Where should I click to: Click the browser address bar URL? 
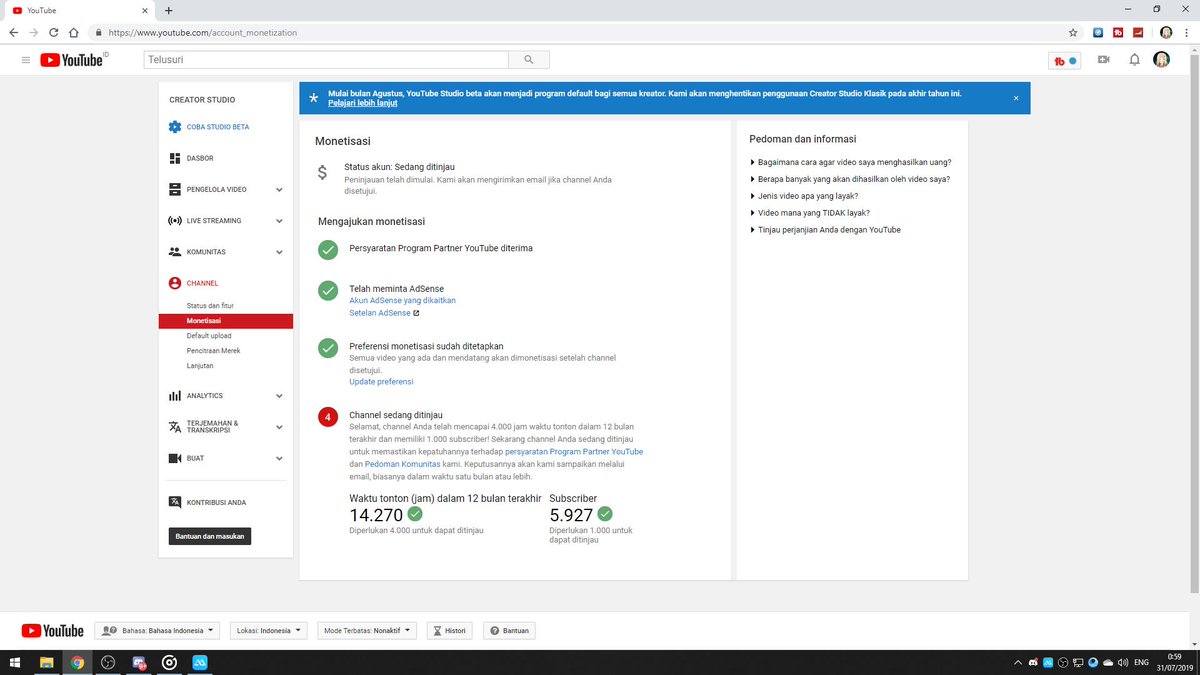(x=203, y=32)
